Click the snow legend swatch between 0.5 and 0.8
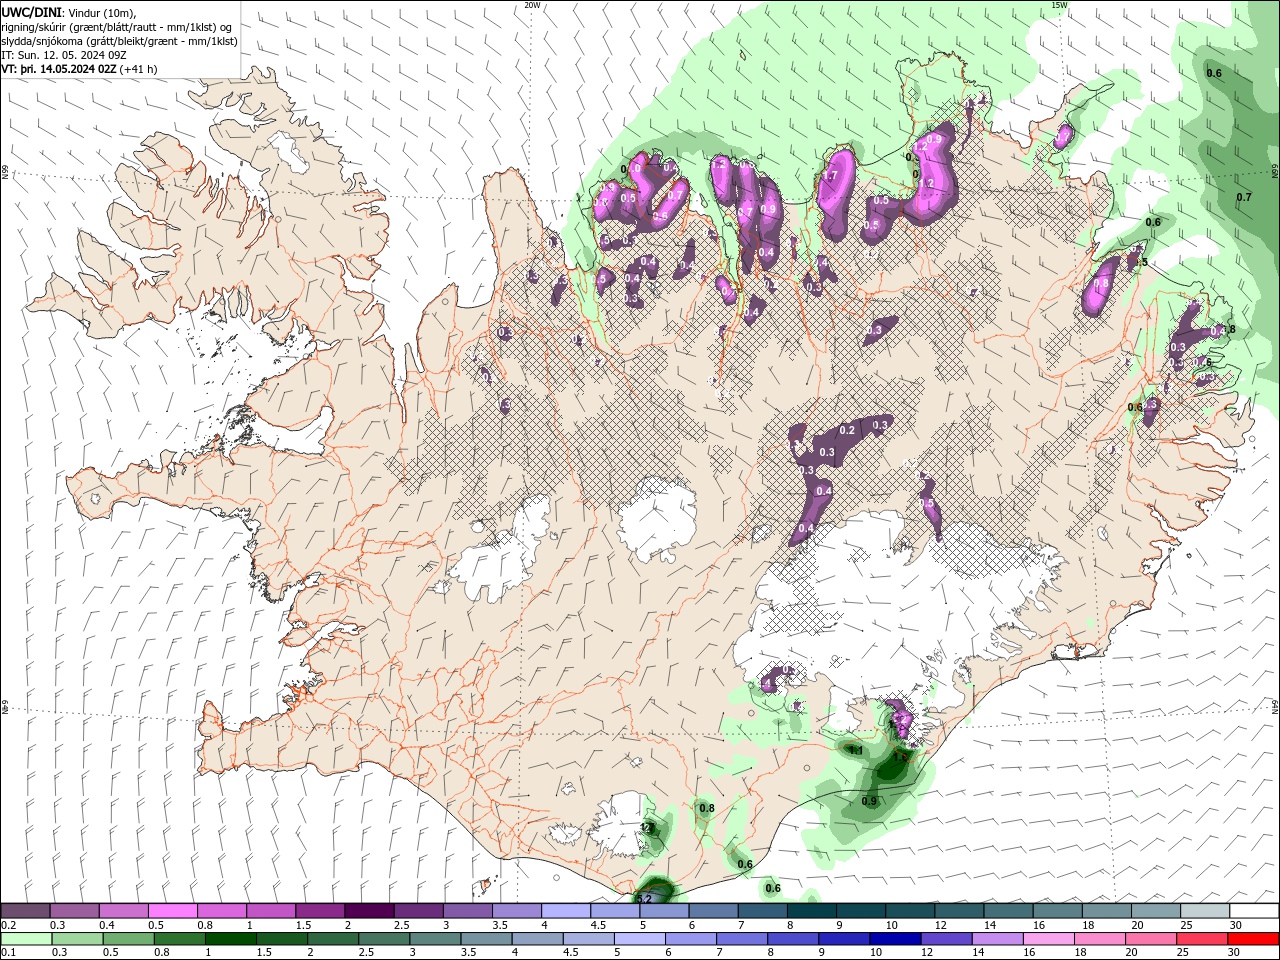The height and width of the screenshot is (960, 1280). click(172, 911)
